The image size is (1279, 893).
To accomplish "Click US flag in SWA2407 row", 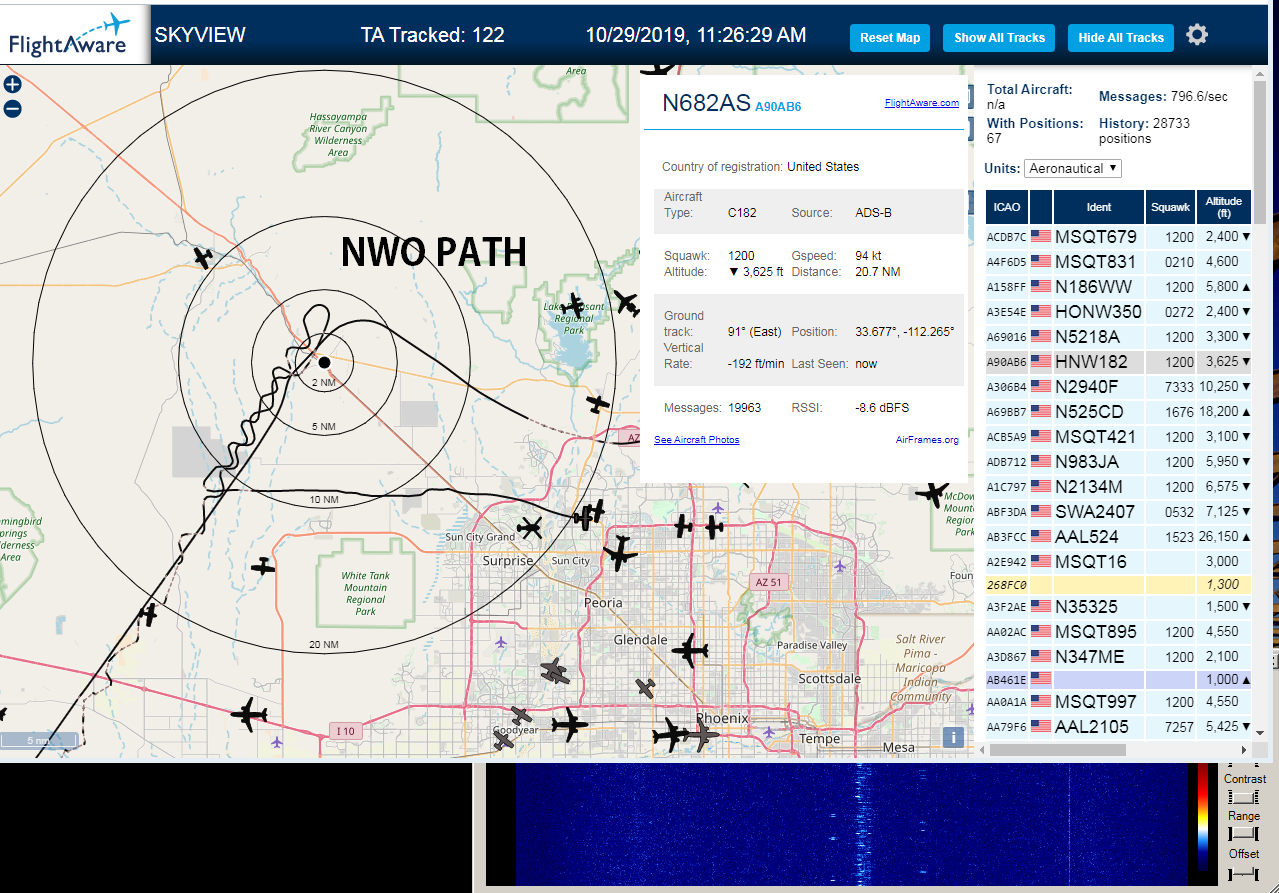I will 1041,512.
